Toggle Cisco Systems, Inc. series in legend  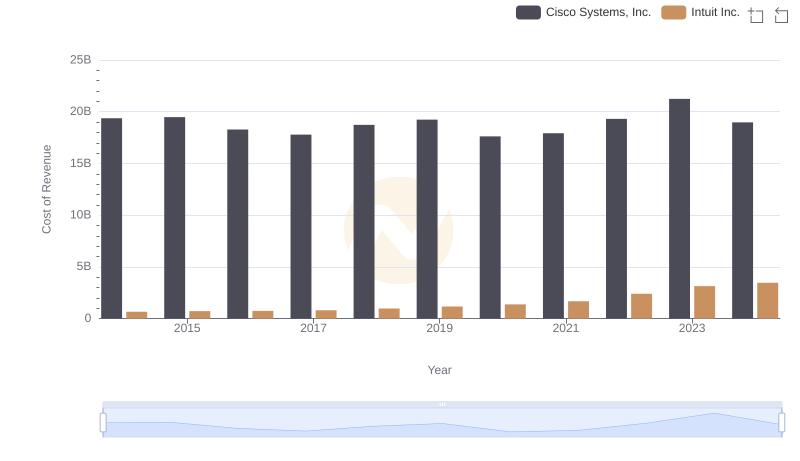point(598,12)
